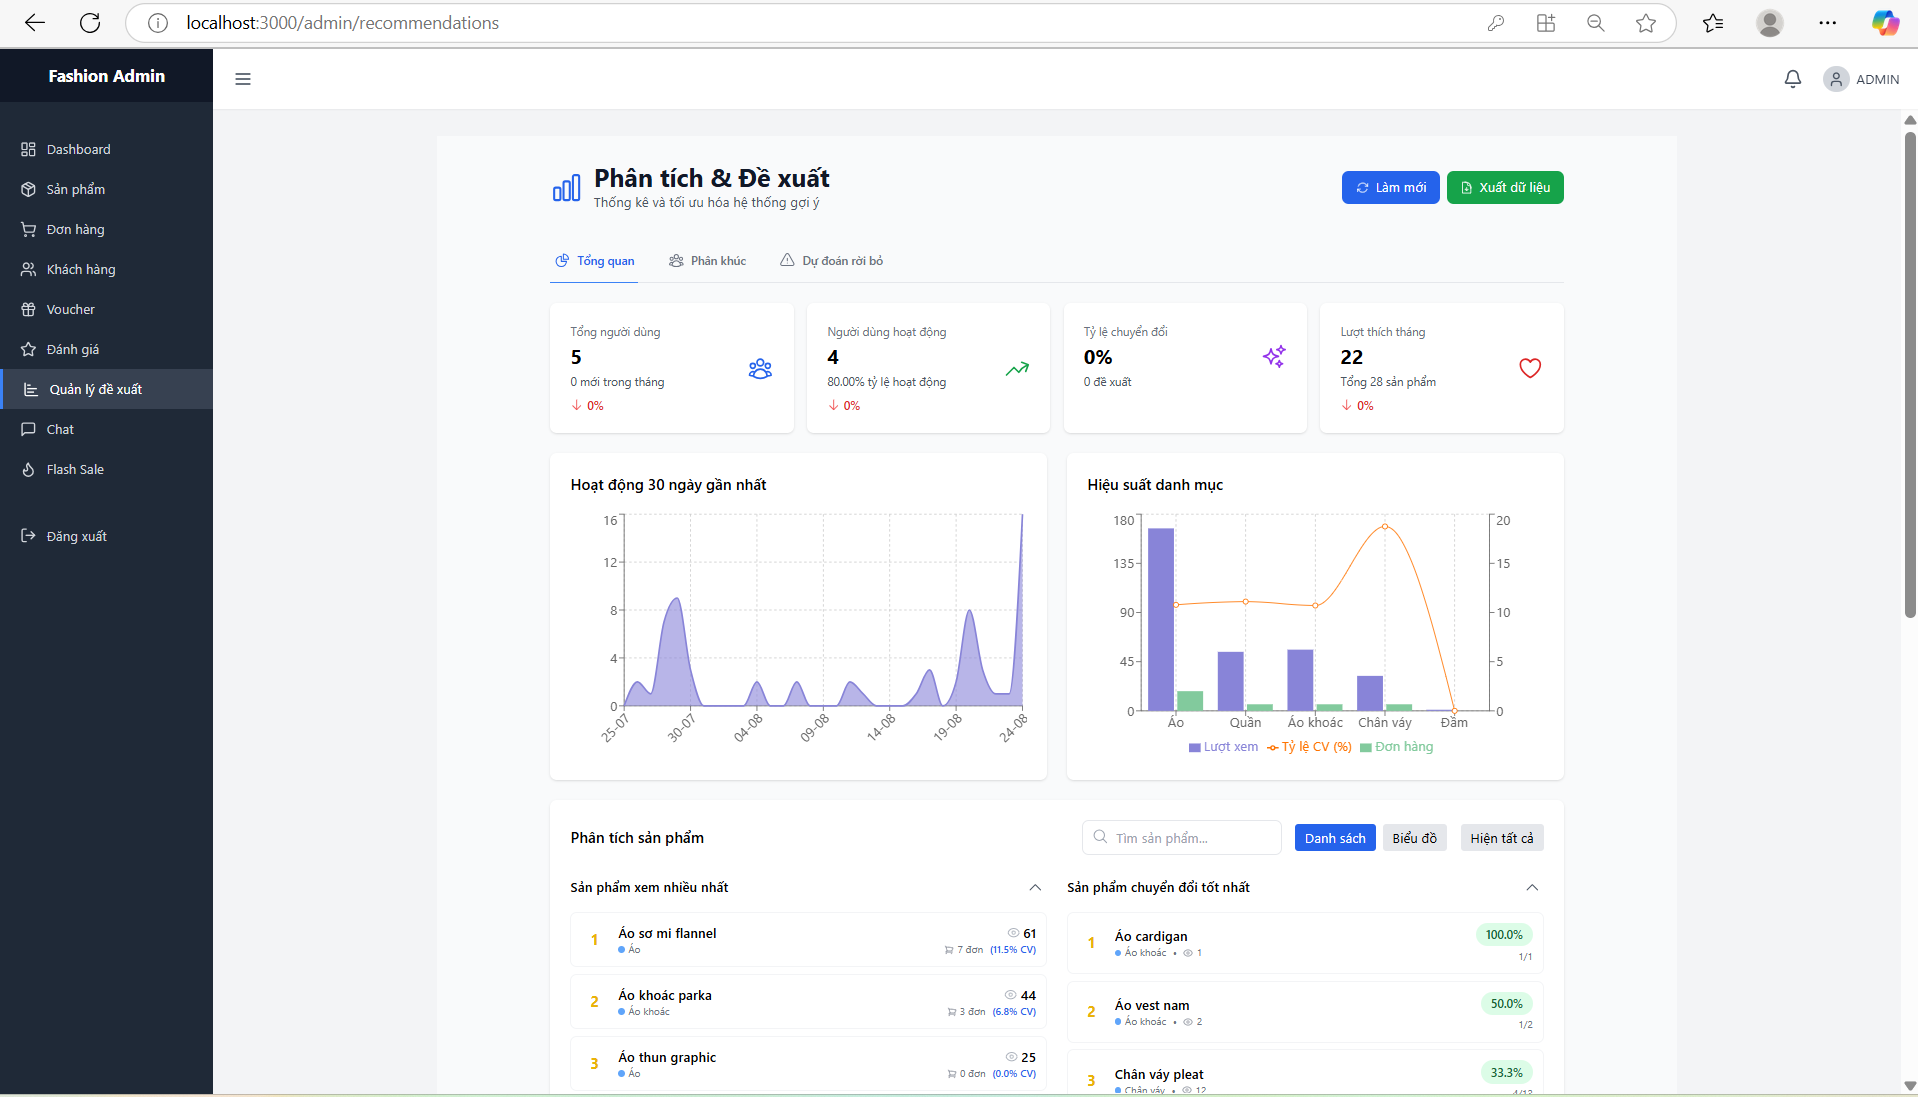Click the active users trend arrow icon
This screenshot has width=1918, height=1097.
coord(1017,369)
